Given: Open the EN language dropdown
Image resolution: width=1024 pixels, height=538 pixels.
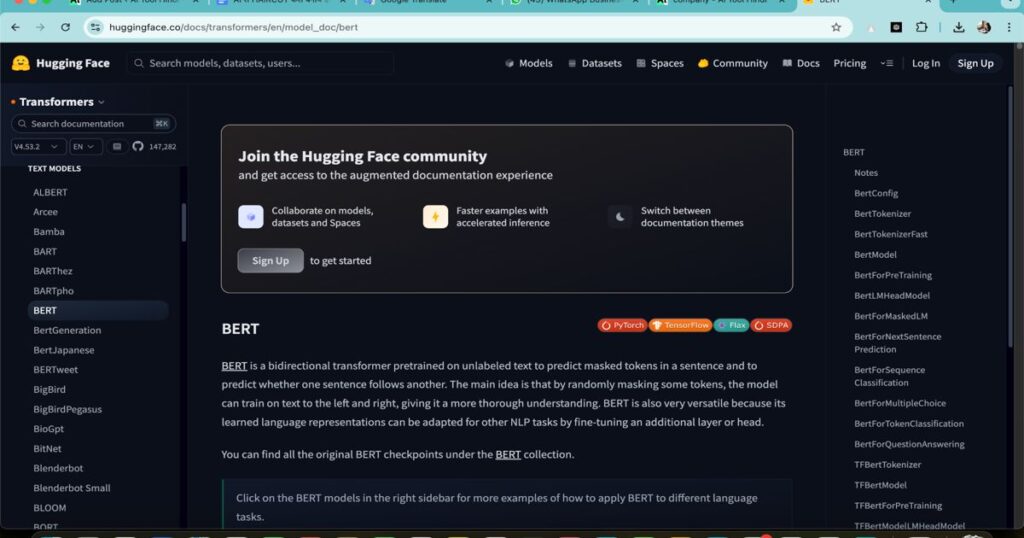Looking at the screenshot, I should click(85, 146).
